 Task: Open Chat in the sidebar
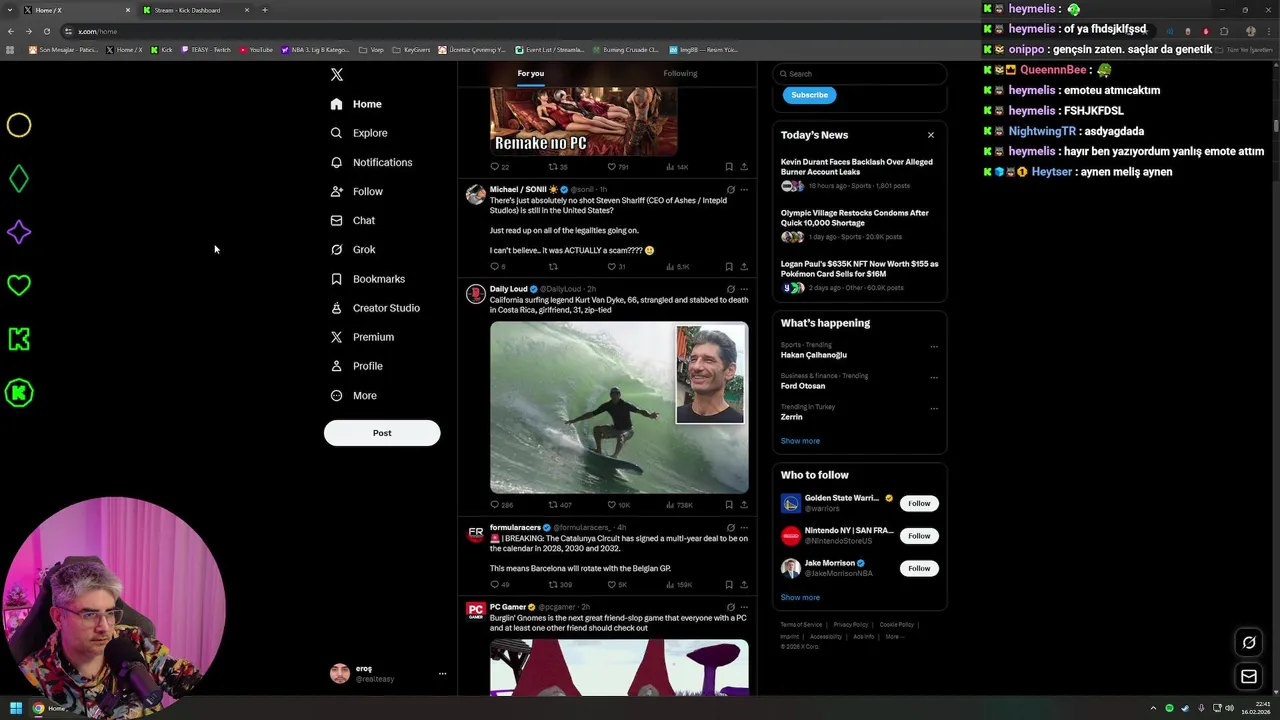tap(353, 220)
